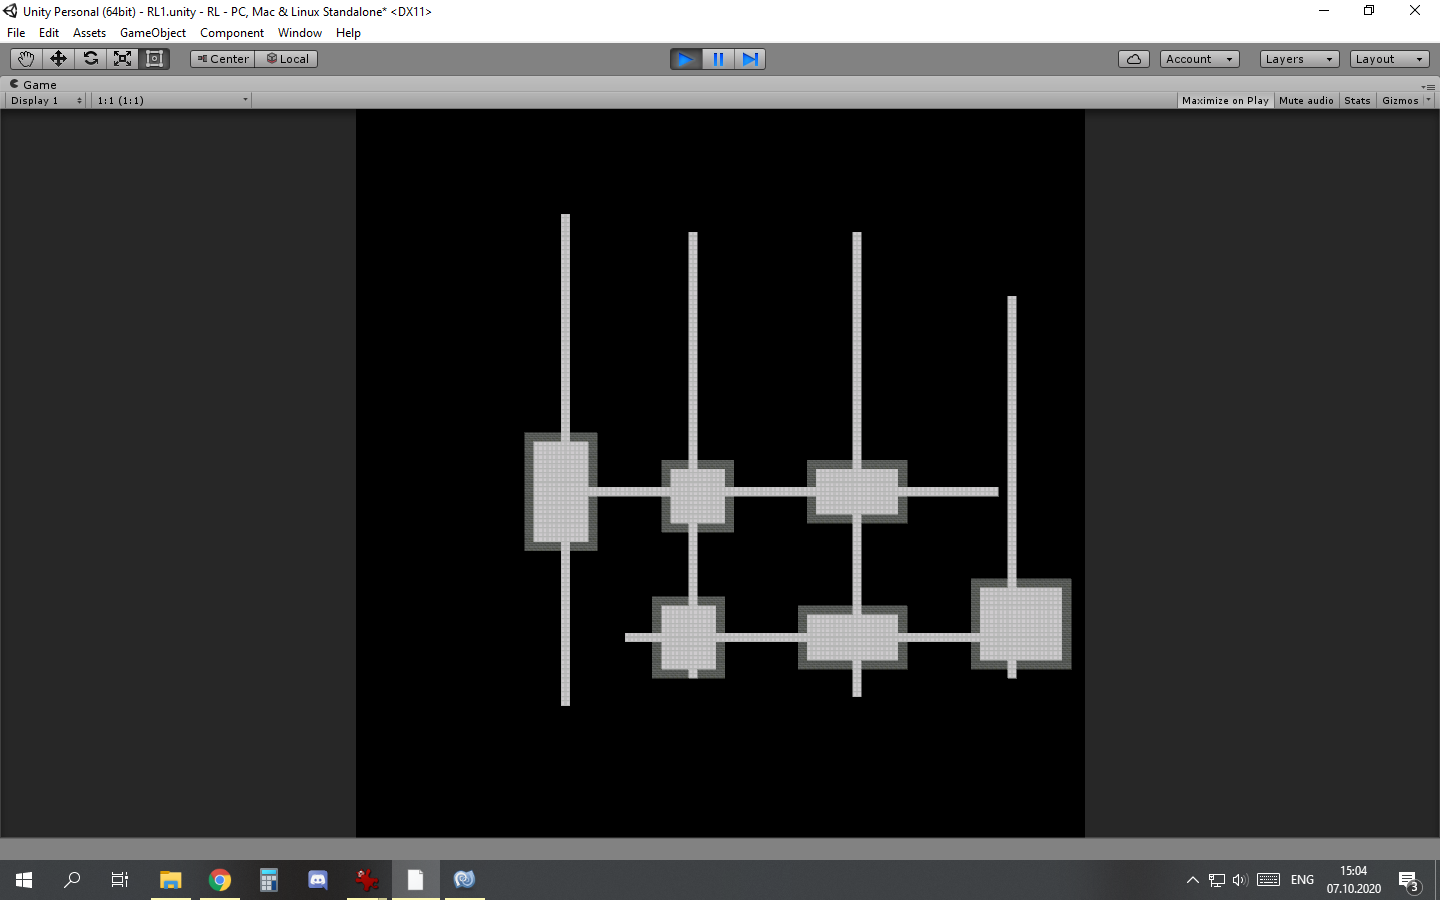Toggle Local handle rotation button

tap(287, 59)
